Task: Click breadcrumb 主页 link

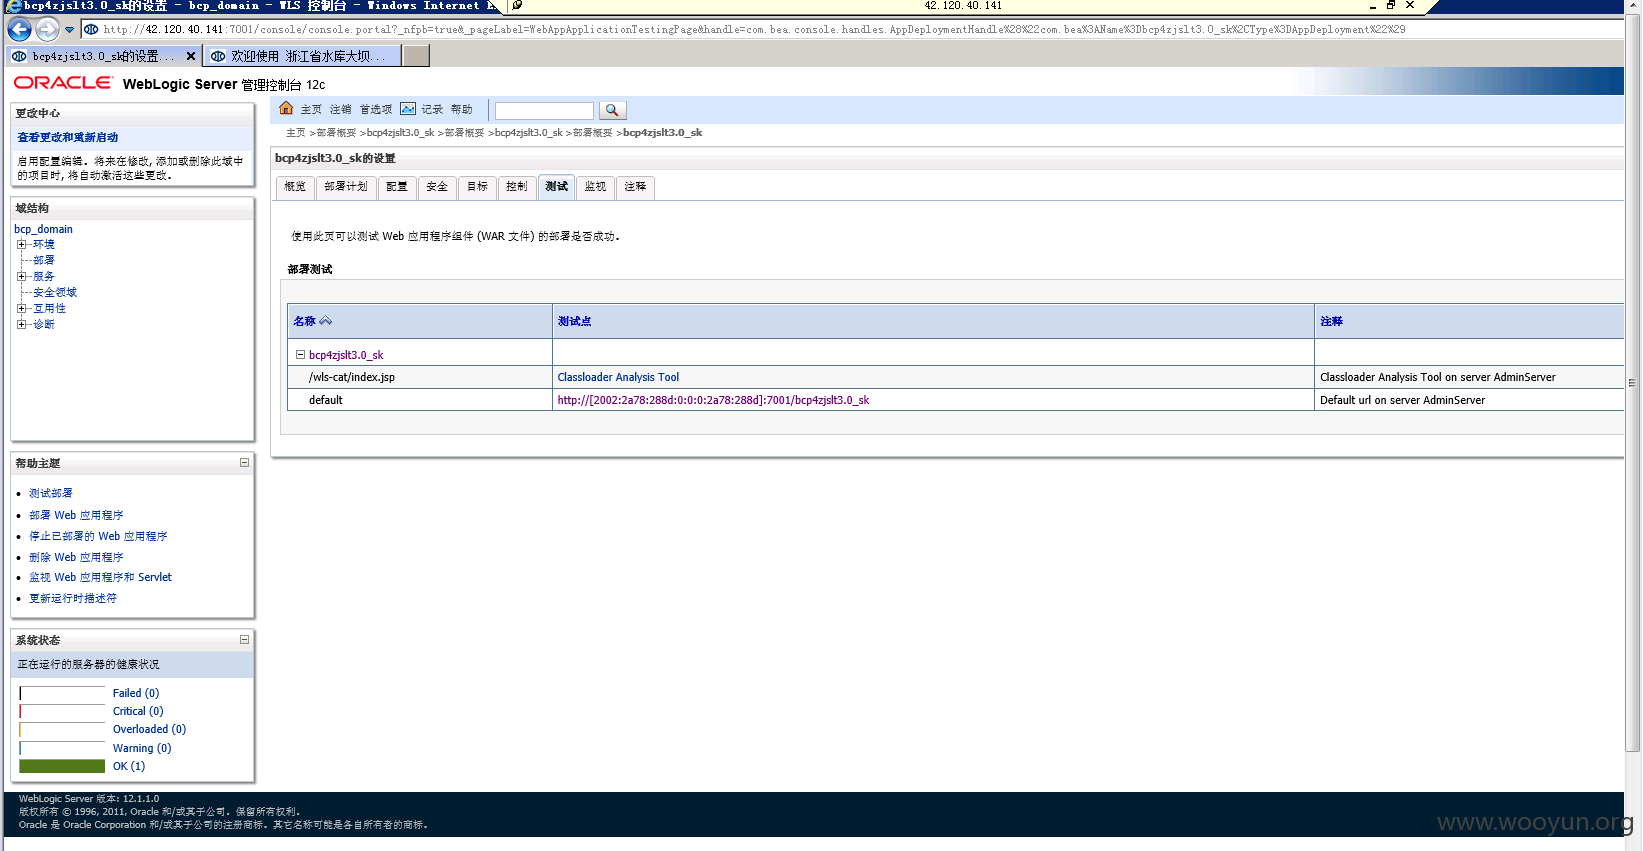Action: click(x=296, y=133)
